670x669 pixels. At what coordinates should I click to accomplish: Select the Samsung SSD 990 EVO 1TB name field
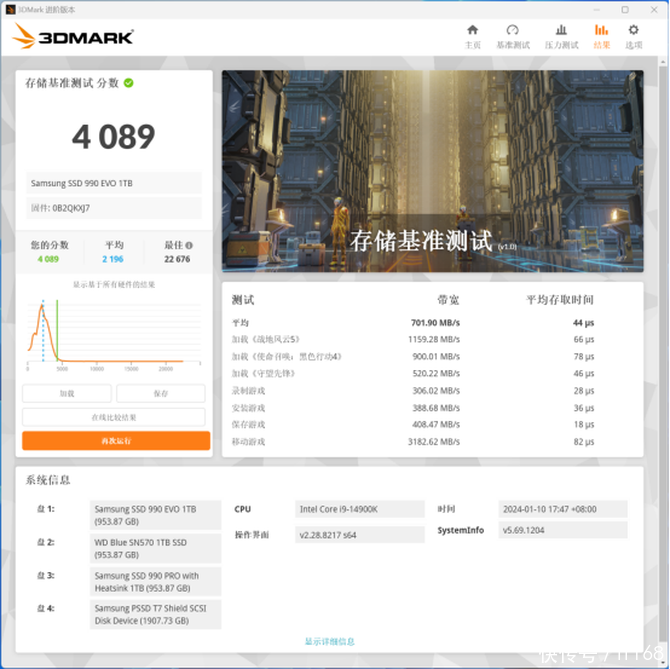[114, 183]
